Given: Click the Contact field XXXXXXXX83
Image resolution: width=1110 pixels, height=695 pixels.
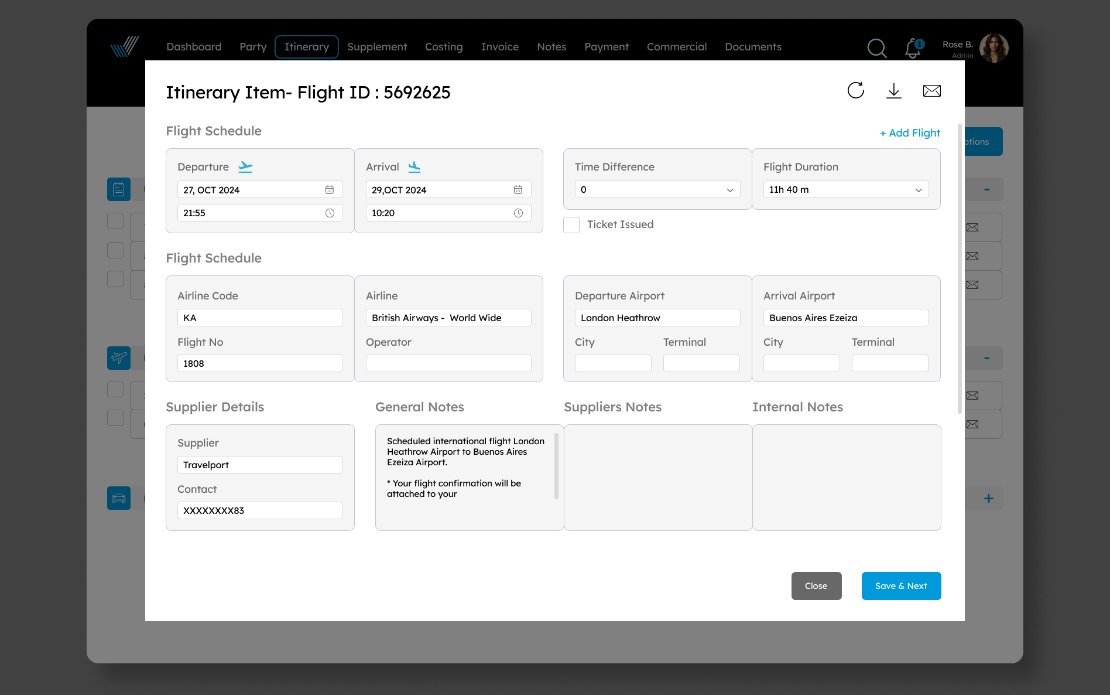Looking at the screenshot, I should [260, 510].
